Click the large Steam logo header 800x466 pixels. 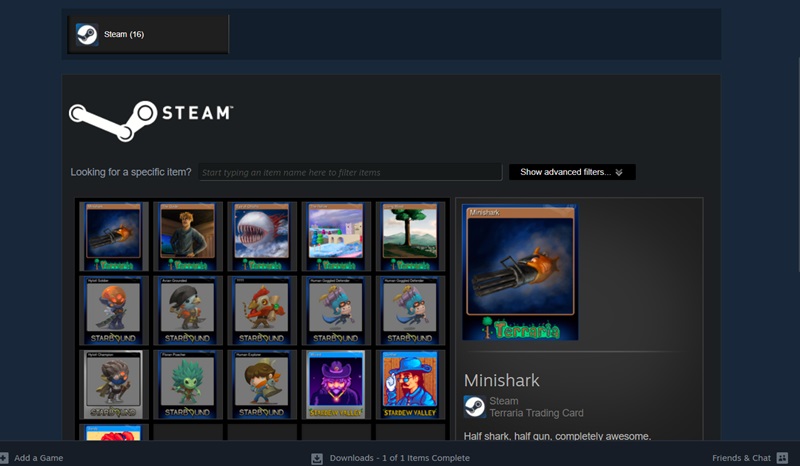151,120
